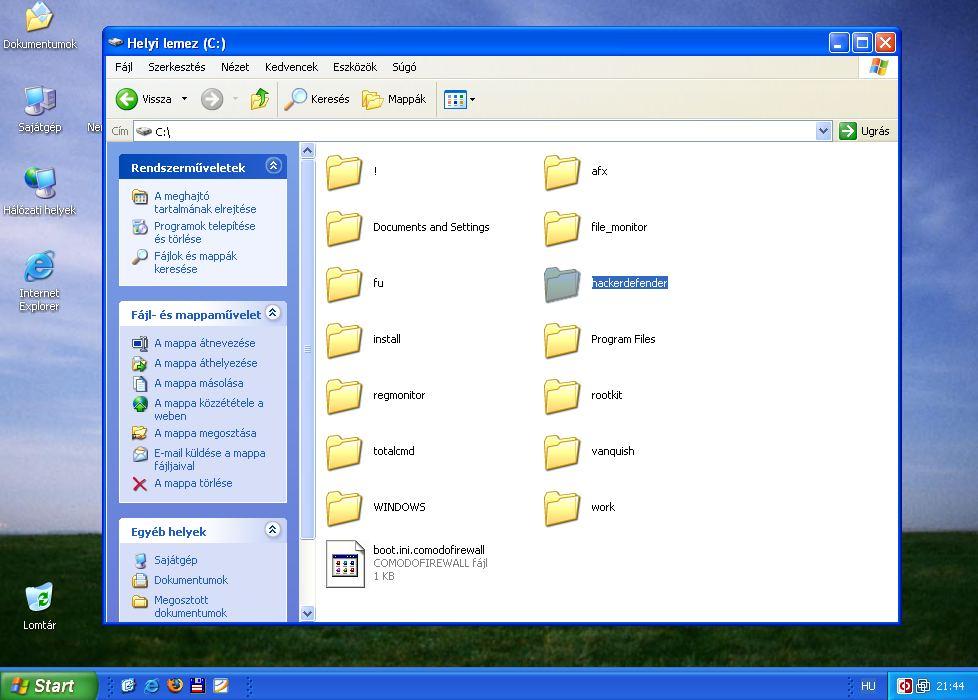Click A mappa törlése link
The width and height of the screenshot is (978, 700).
coord(193,482)
